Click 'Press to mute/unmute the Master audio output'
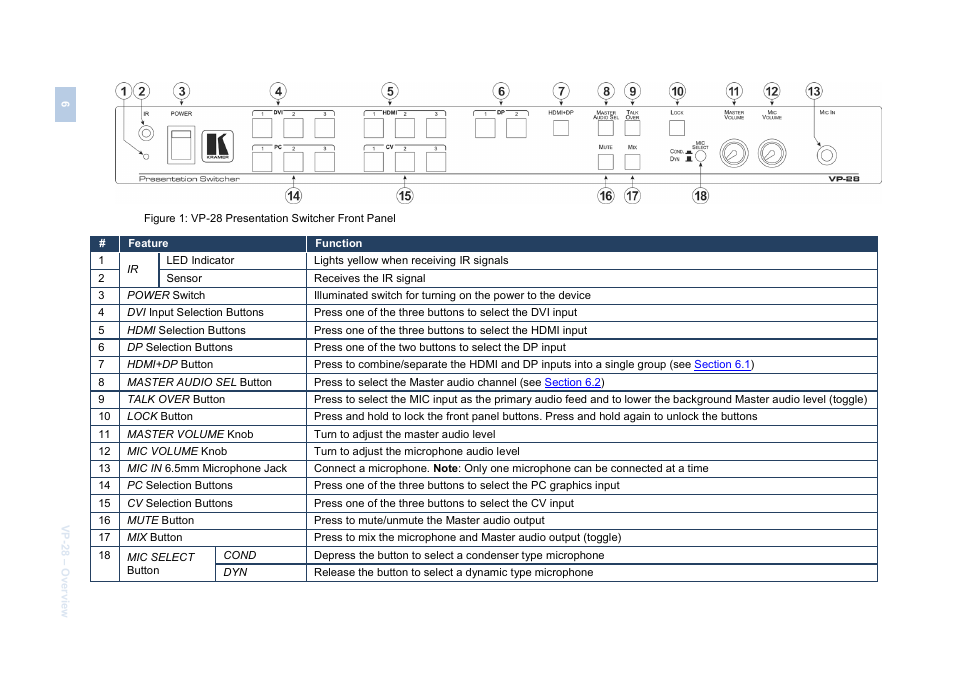The width and height of the screenshot is (954, 673). click(429, 520)
